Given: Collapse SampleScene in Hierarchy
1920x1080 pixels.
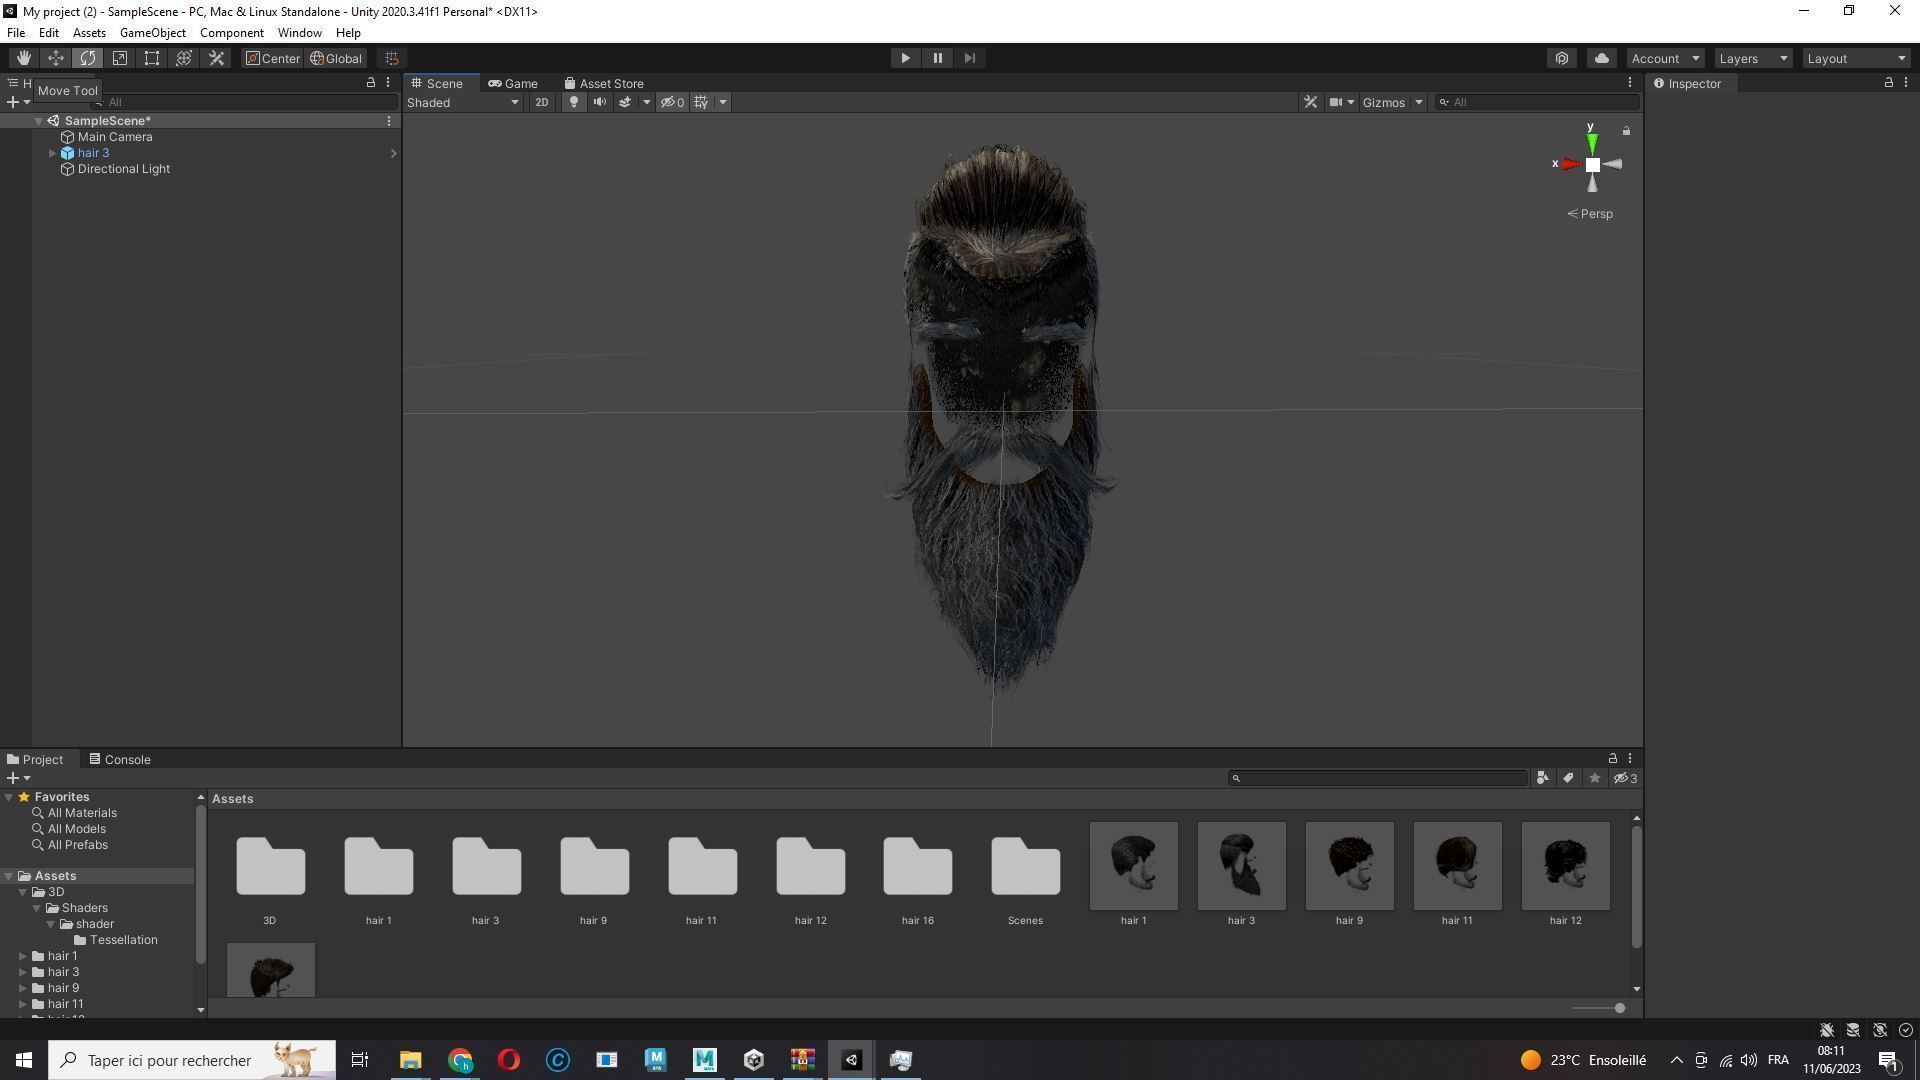Looking at the screenshot, I should coord(38,121).
